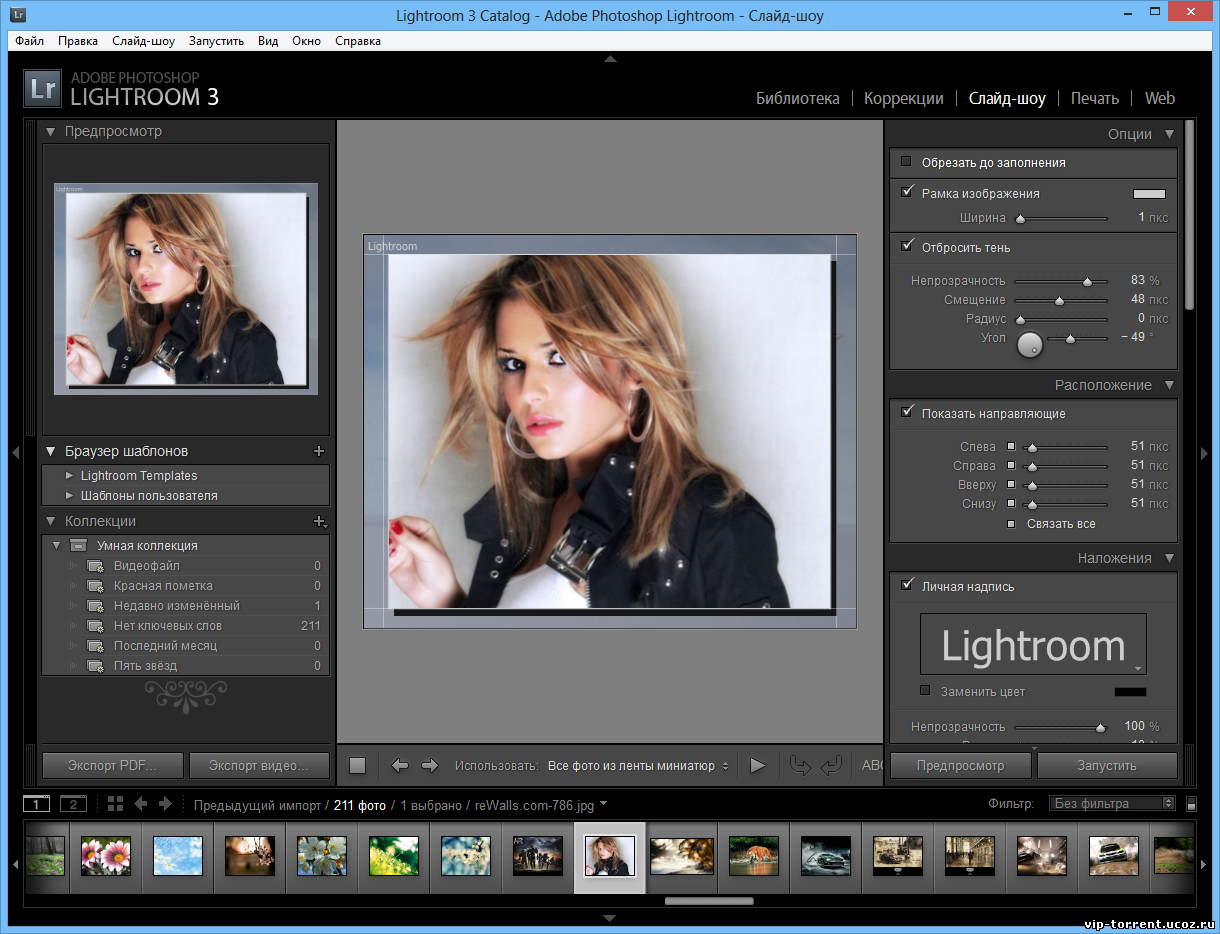Collapse left panel group arrow

tap(14, 453)
